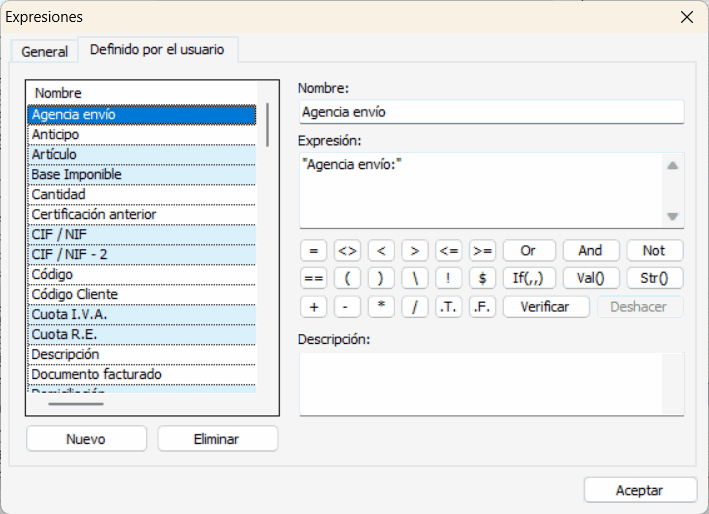709x514 pixels.
Task: Insert the exclamation mark operator
Action: pos(449,278)
